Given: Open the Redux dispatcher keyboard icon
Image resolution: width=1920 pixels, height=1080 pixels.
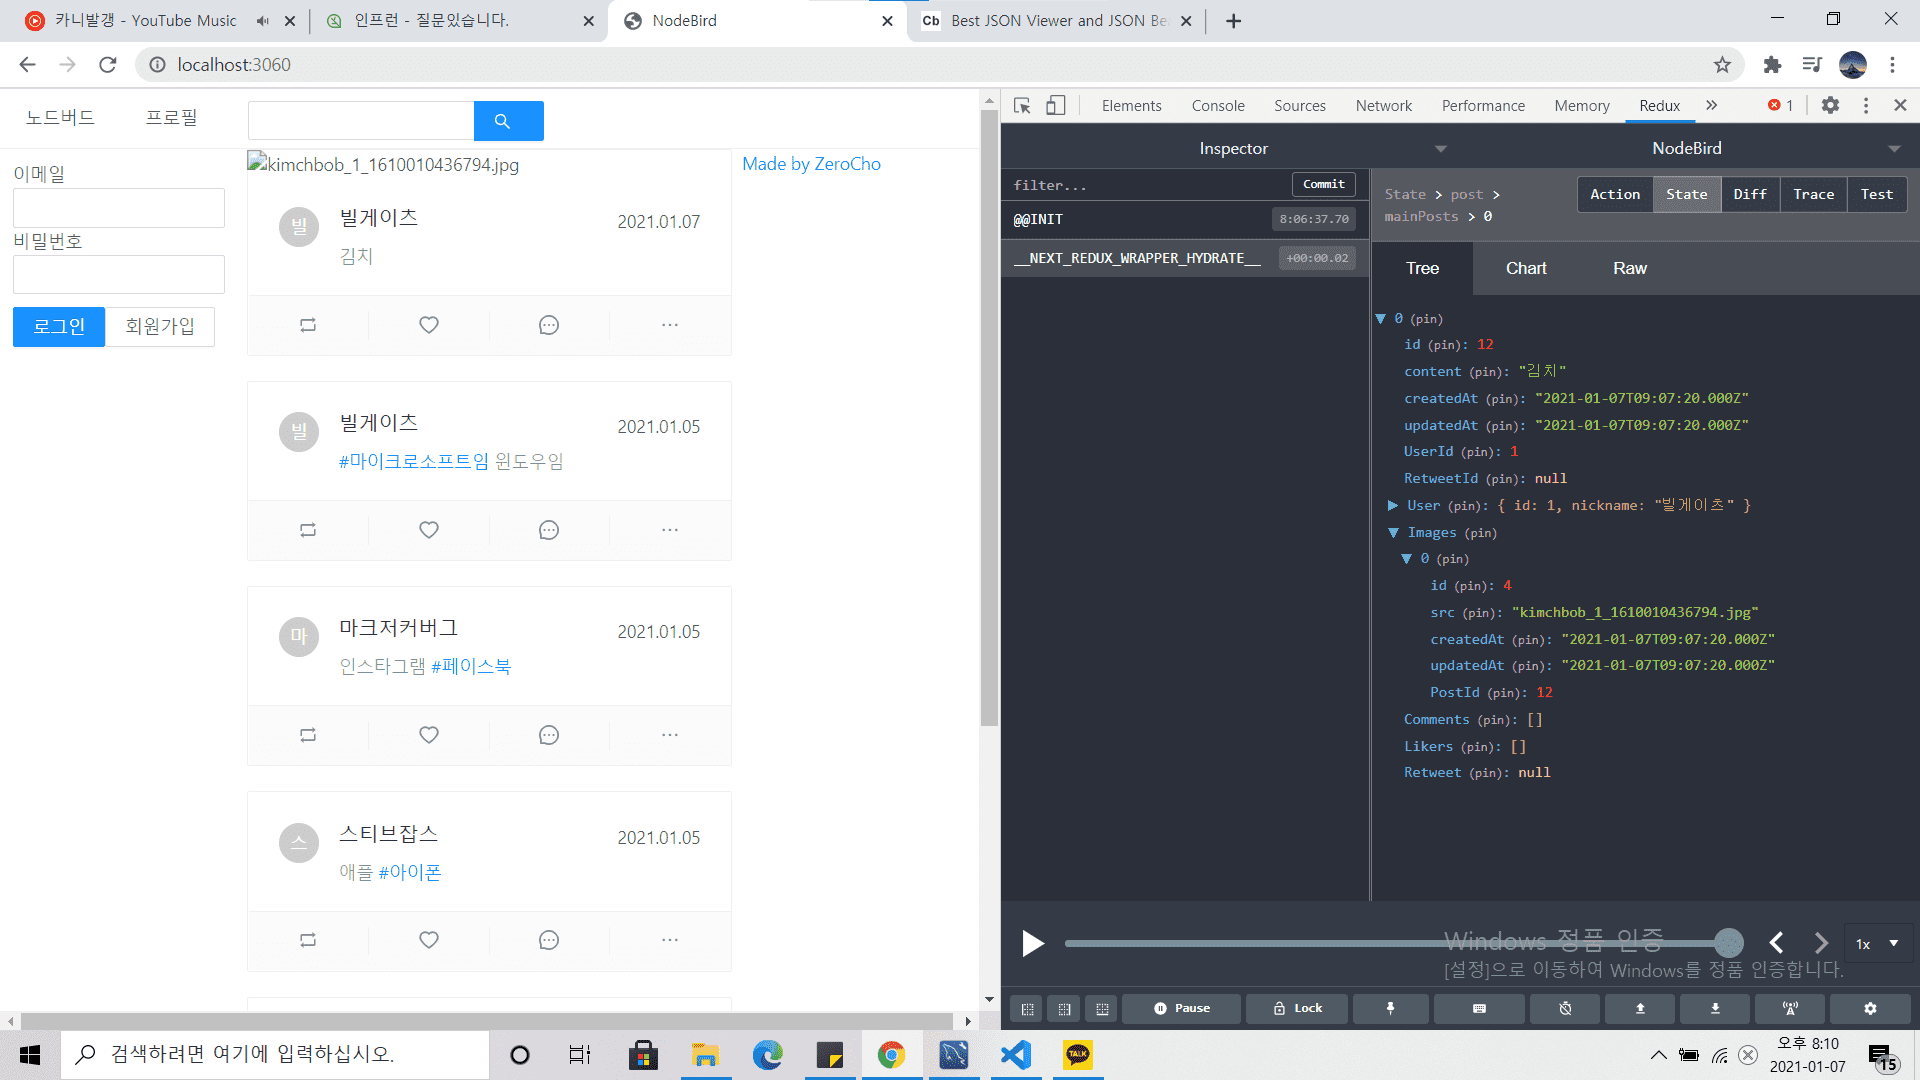Looking at the screenshot, I should (x=1479, y=1008).
